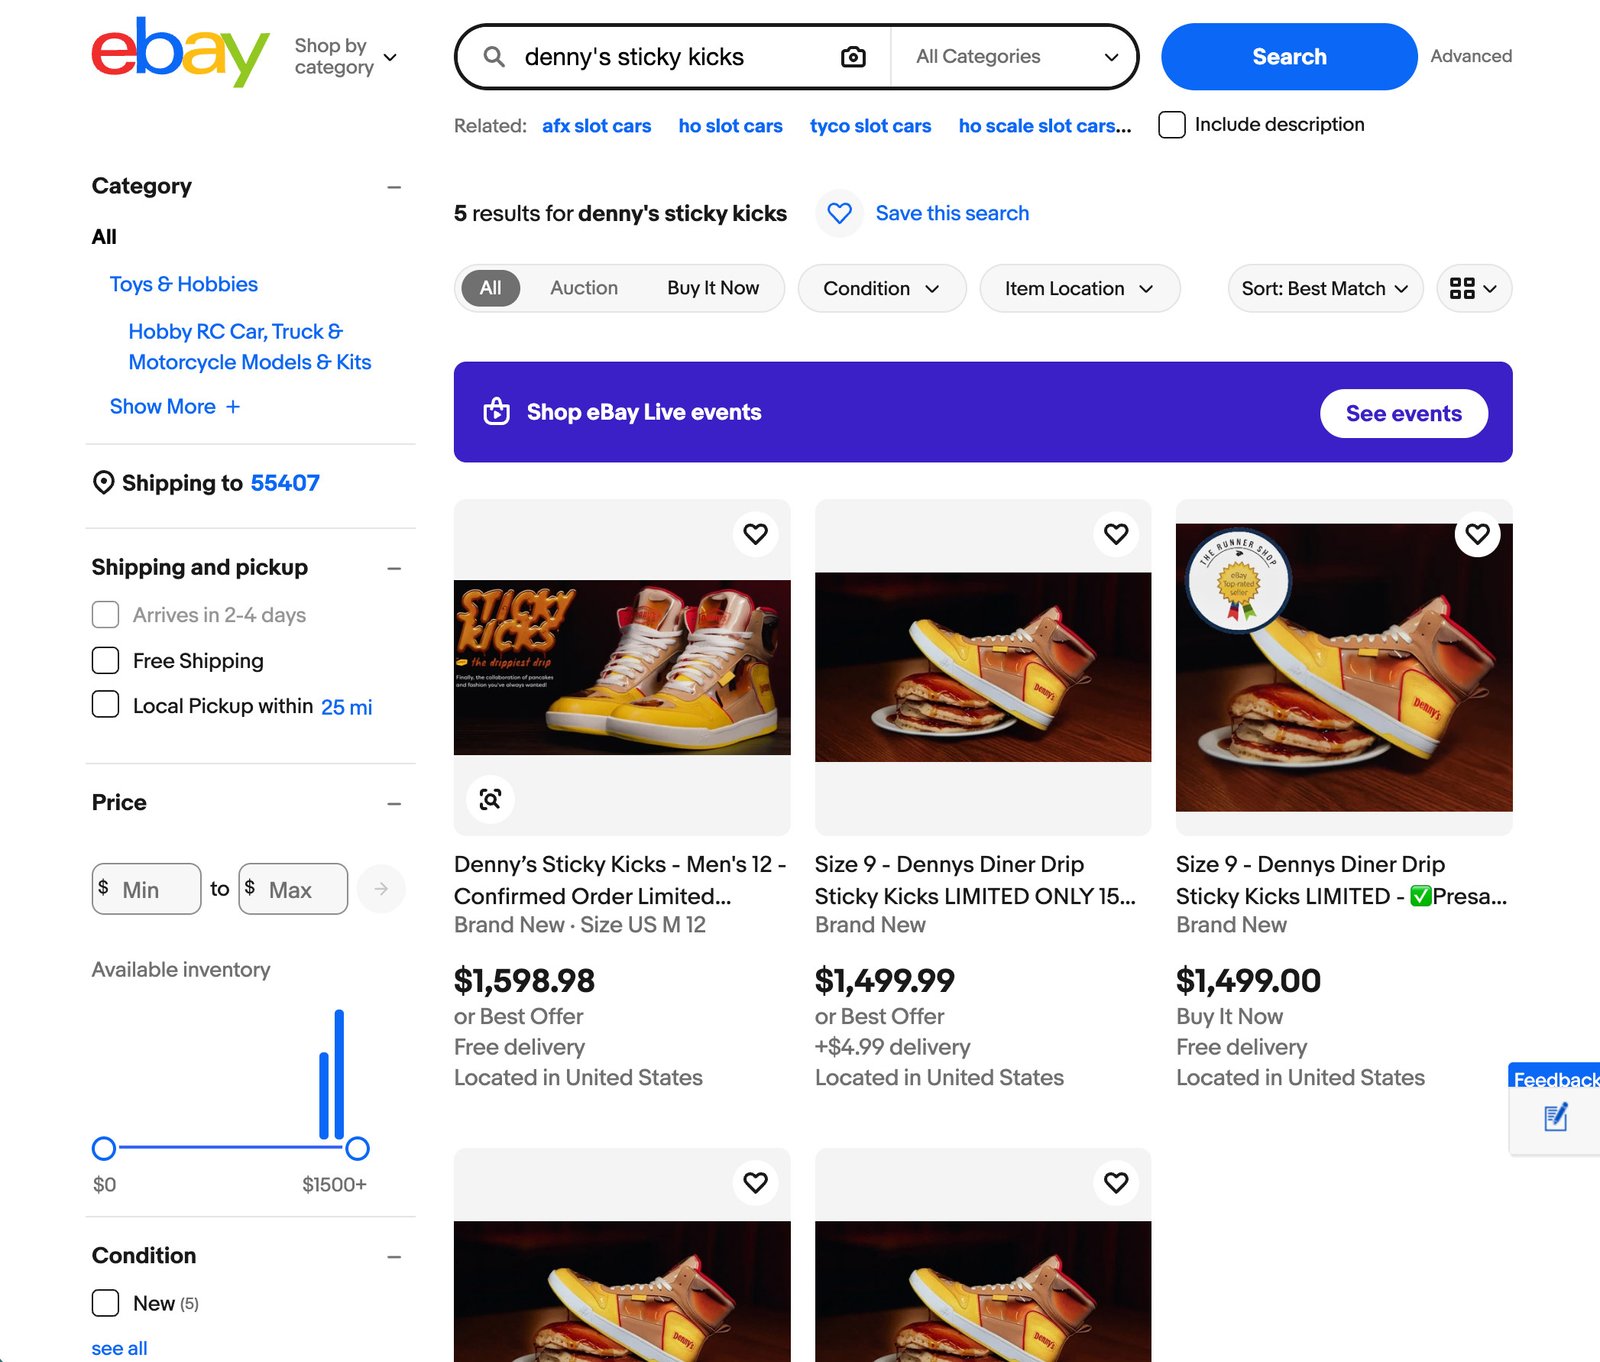Open the Sort Best Match dropdown
The image size is (1600, 1362).
click(1324, 288)
